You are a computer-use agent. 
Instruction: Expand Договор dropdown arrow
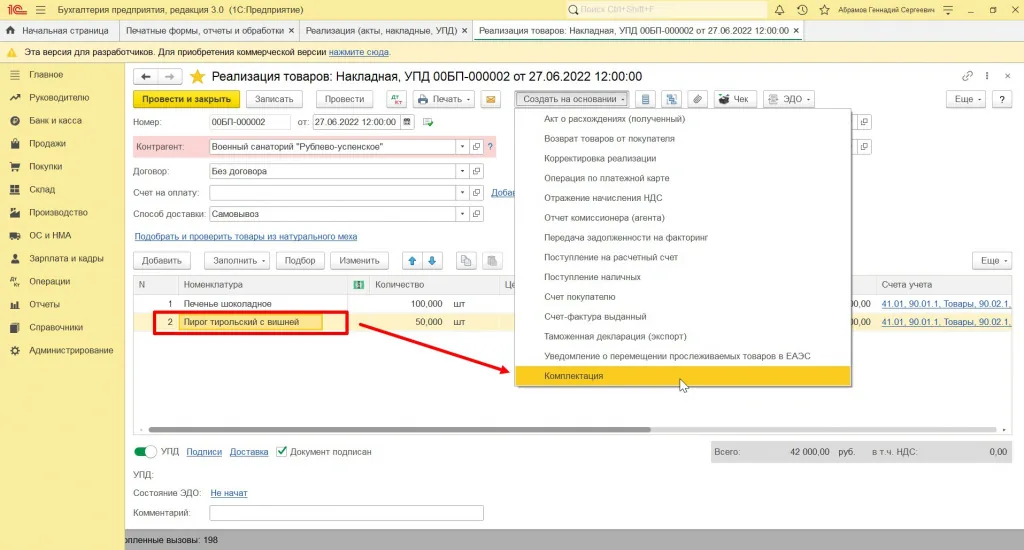click(462, 171)
